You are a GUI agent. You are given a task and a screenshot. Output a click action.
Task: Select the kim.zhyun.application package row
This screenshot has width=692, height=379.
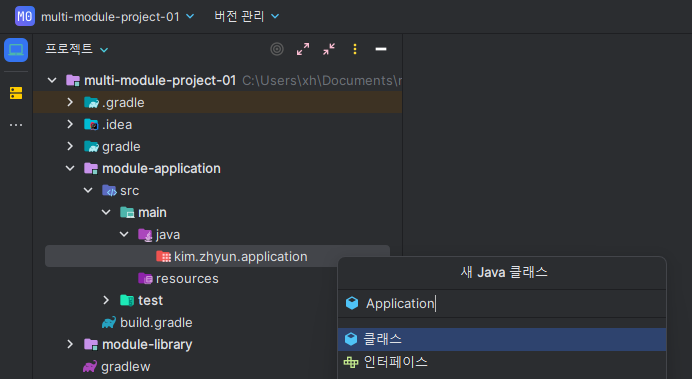[217, 256]
